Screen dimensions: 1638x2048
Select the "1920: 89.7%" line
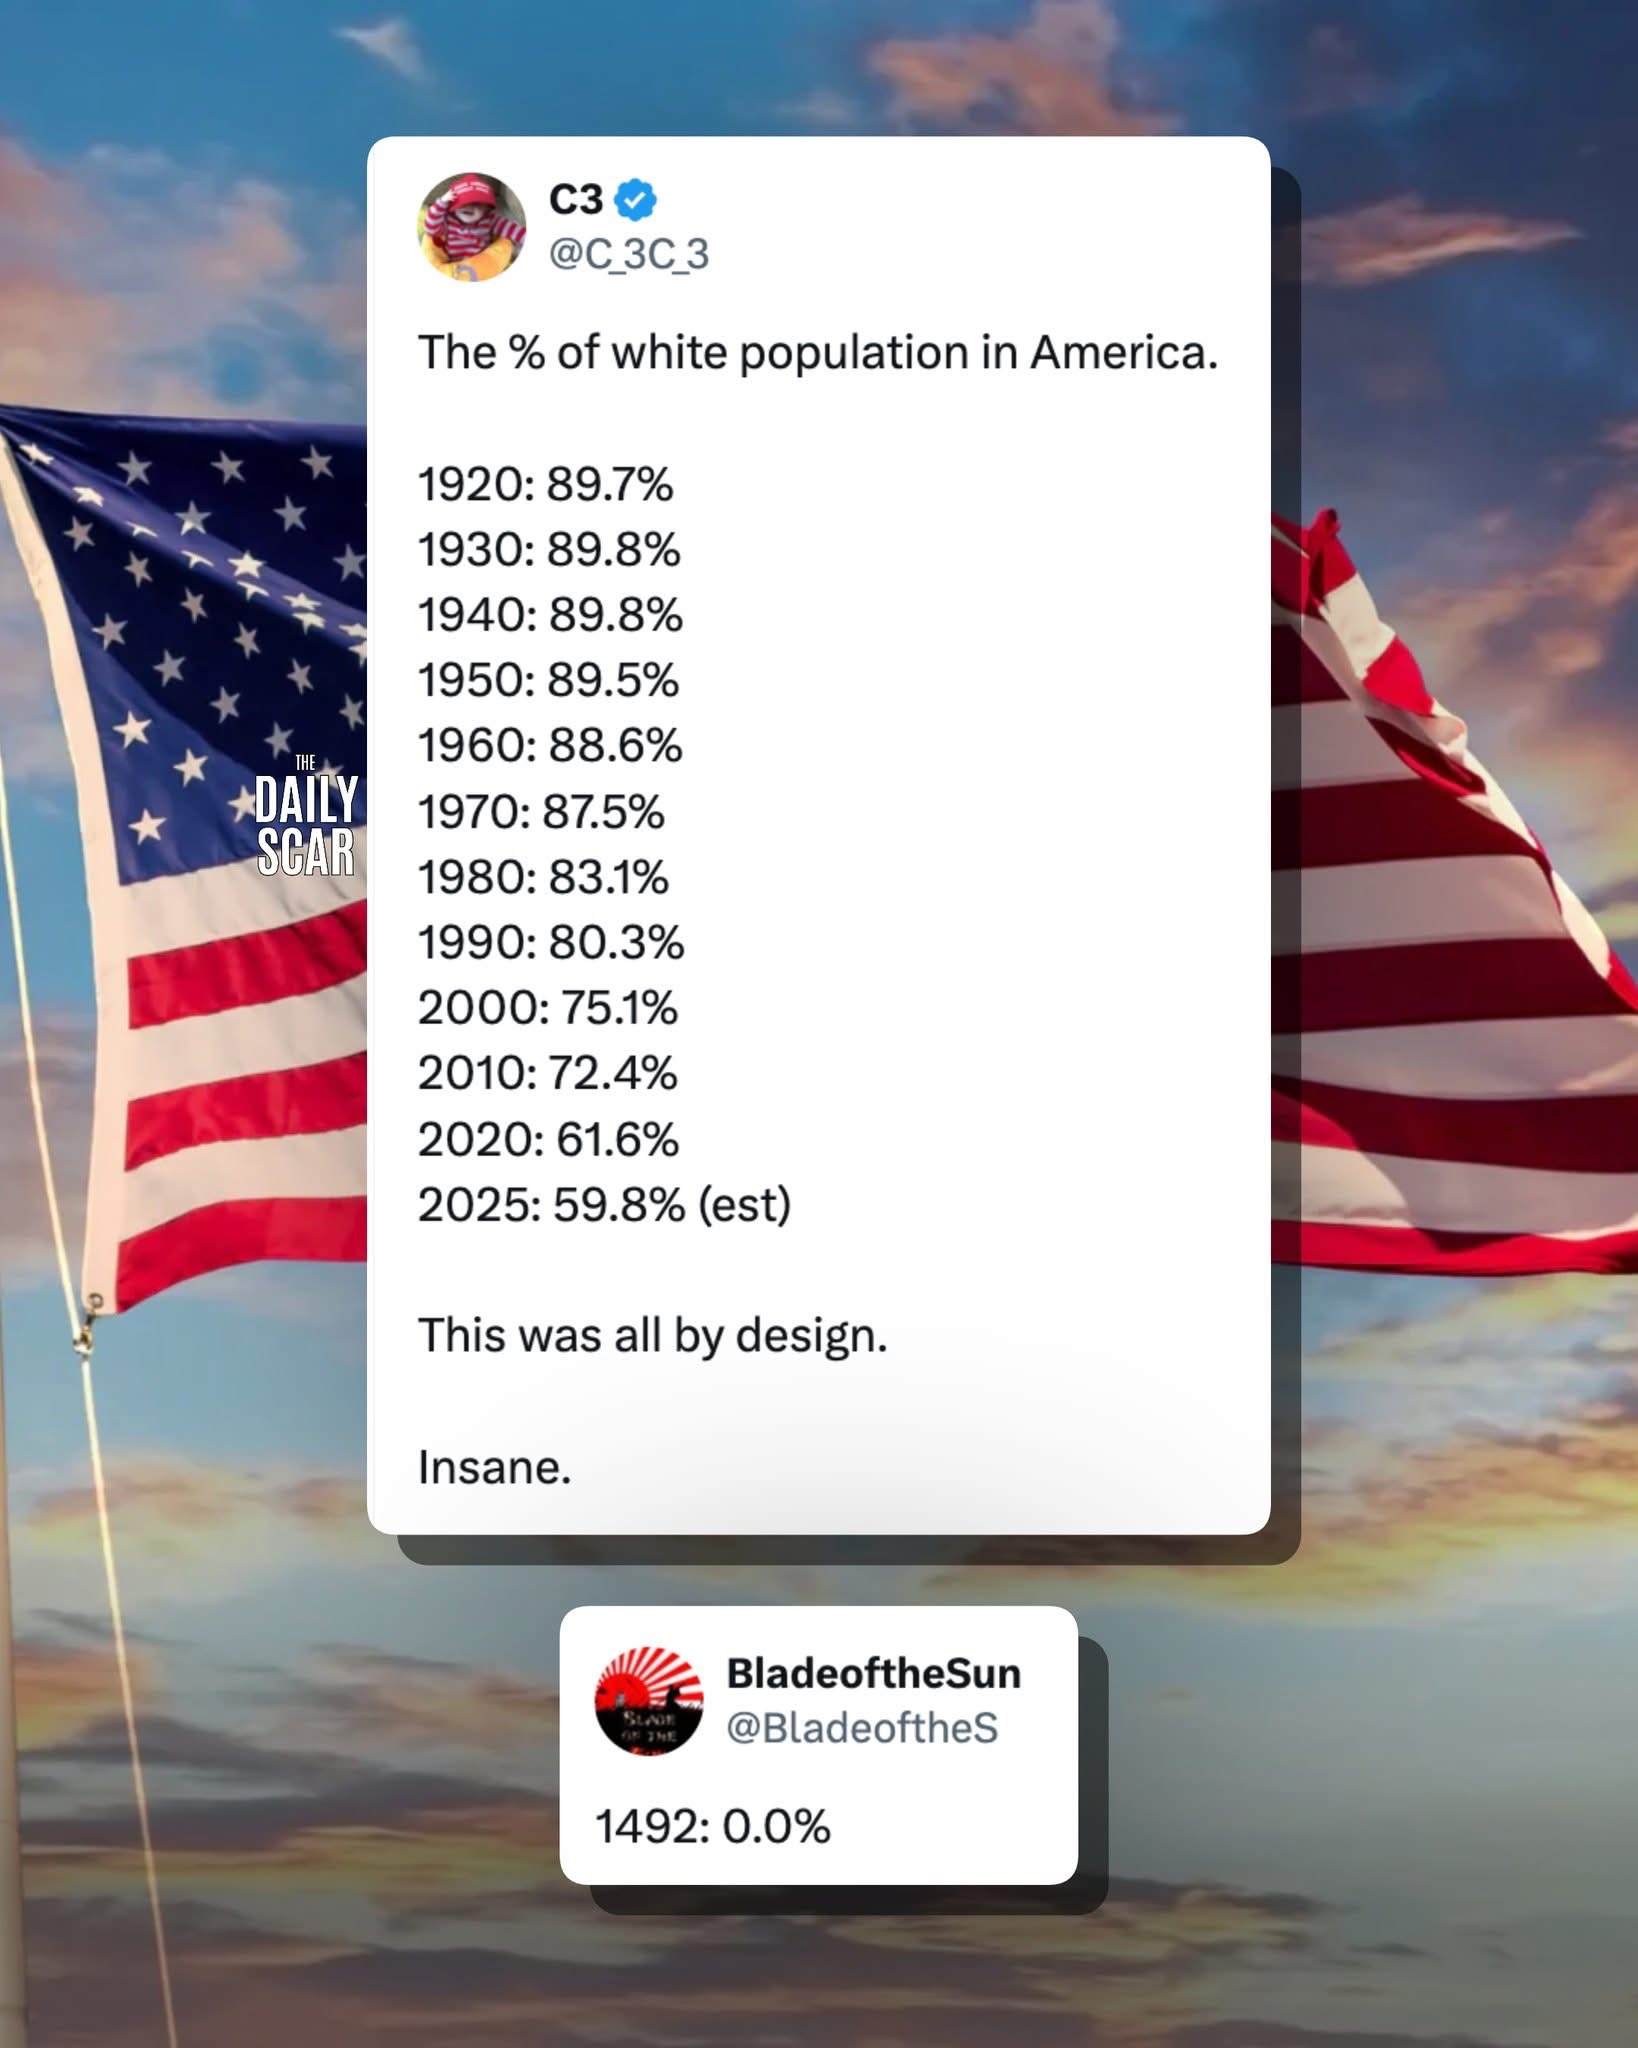click(x=546, y=485)
